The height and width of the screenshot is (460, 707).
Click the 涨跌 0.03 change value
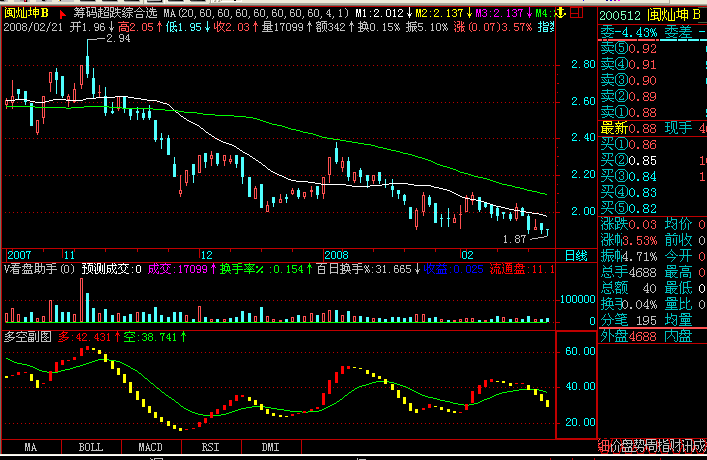tap(629, 224)
